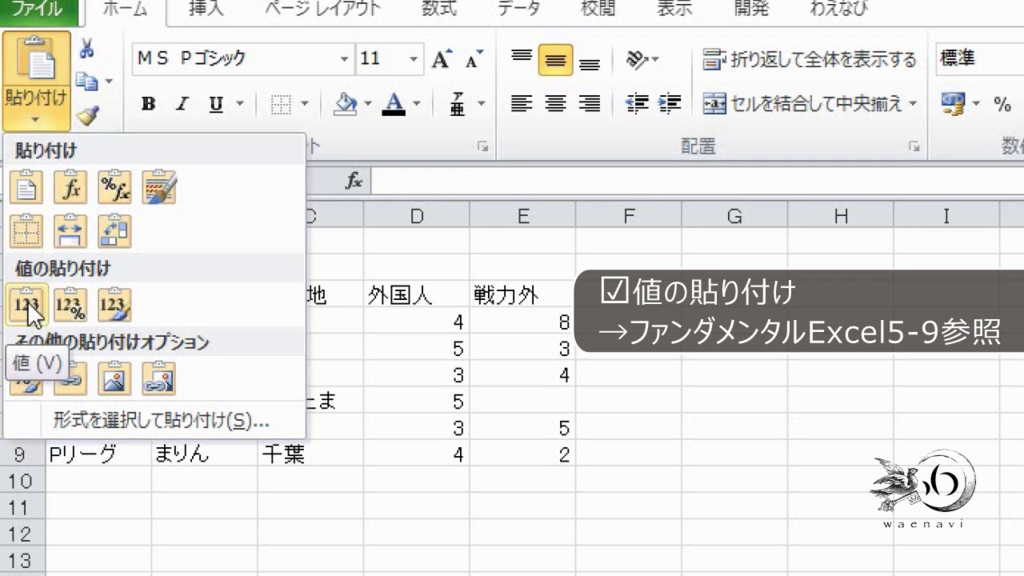This screenshot has height=576, width=1024.
Task: Select column header G
Action: 735,216
